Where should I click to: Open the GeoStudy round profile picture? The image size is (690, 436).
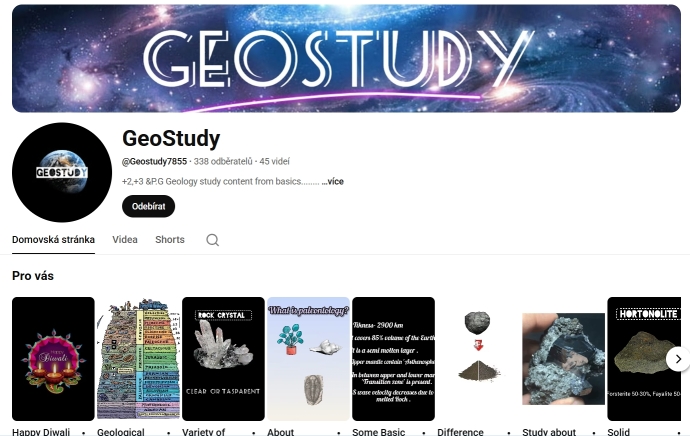[62, 172]
